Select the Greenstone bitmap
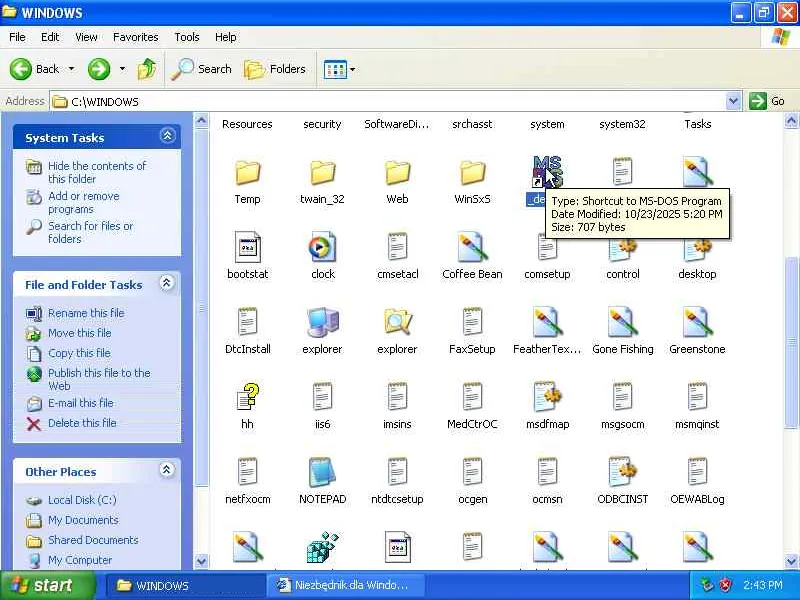 click(697, 322)
